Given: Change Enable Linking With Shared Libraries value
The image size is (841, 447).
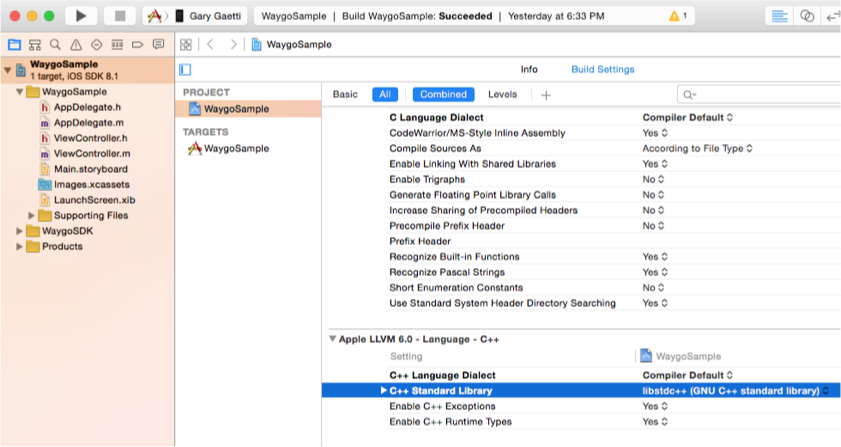Looking at the screenshot, I should click(x=655, y=164).
